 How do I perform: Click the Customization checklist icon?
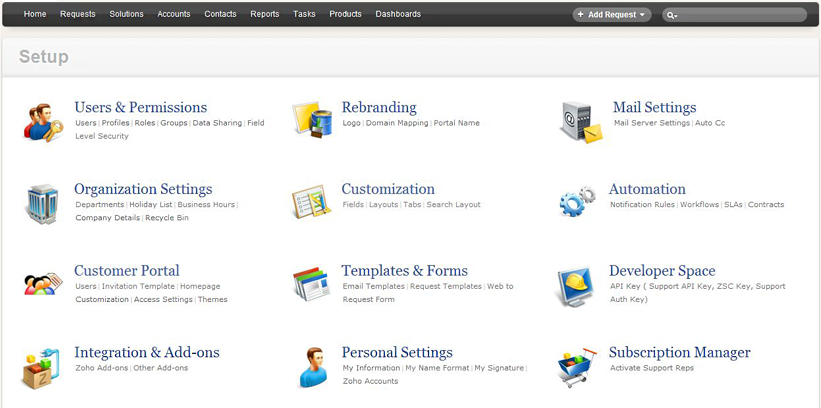pos(311,202)
